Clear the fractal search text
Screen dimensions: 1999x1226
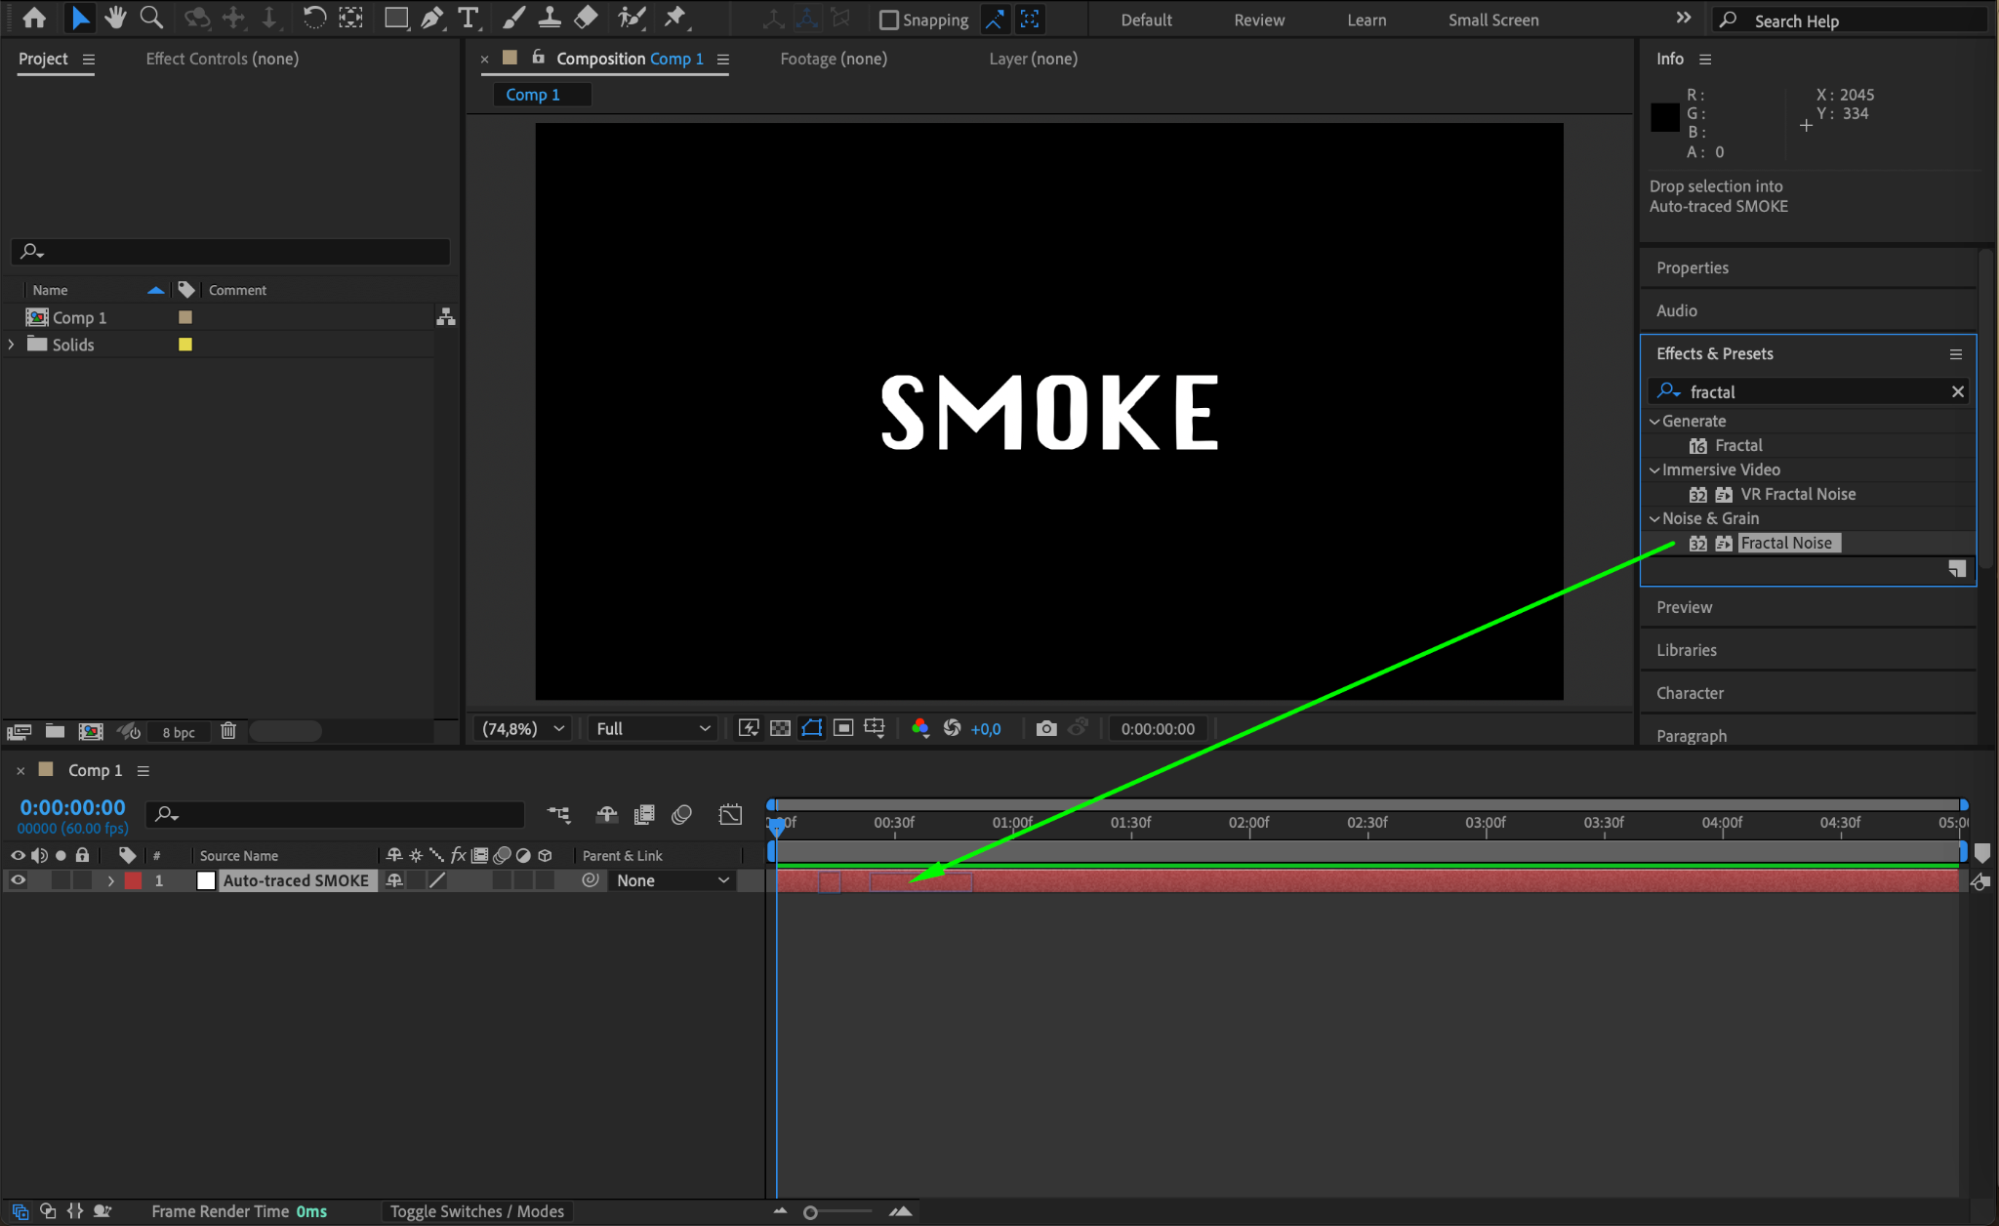point(1957,391)
